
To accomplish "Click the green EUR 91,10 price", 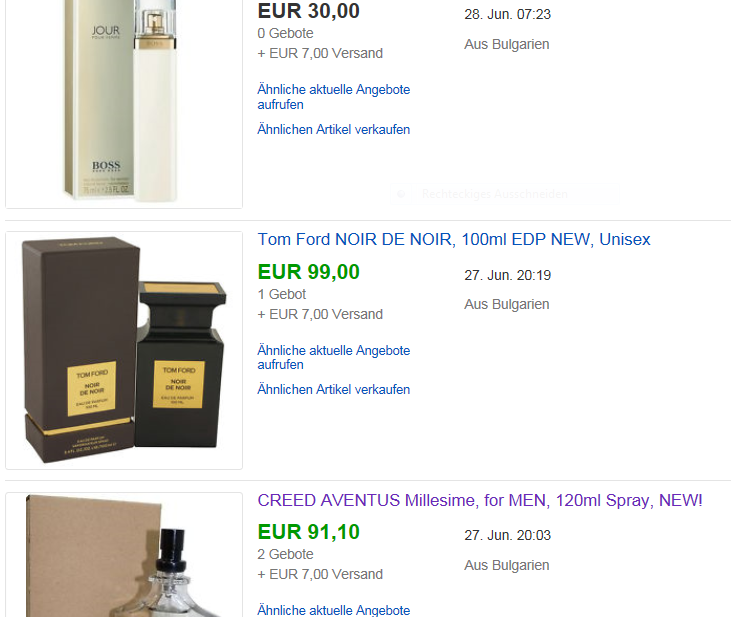I will [309, 532].
